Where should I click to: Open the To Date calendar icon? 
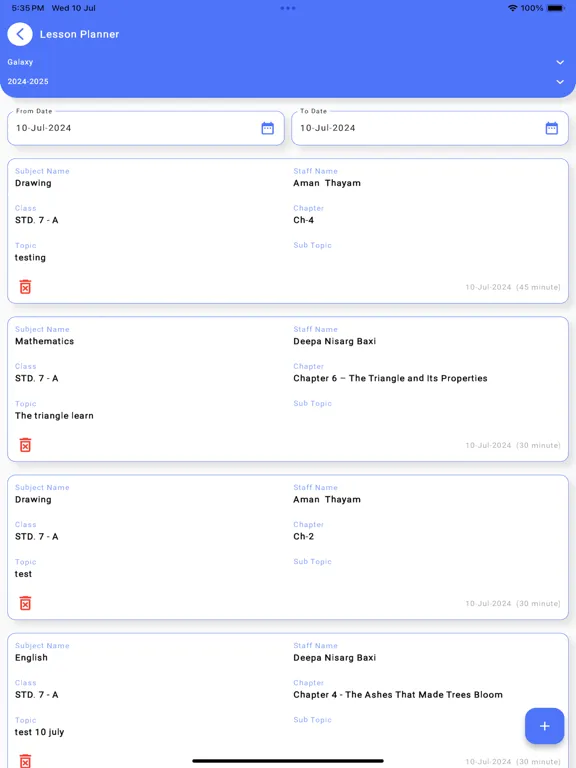tap(552, 128)
